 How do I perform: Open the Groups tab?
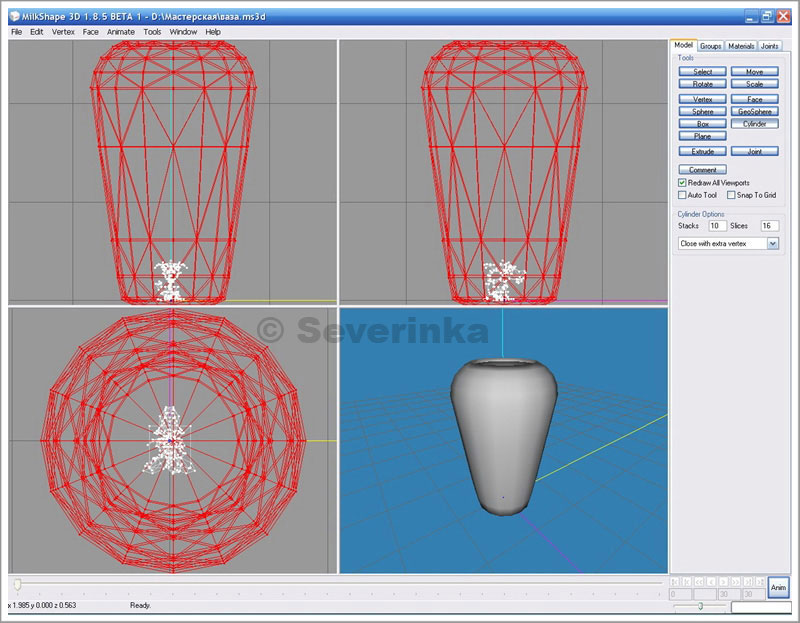click(710, 46)
